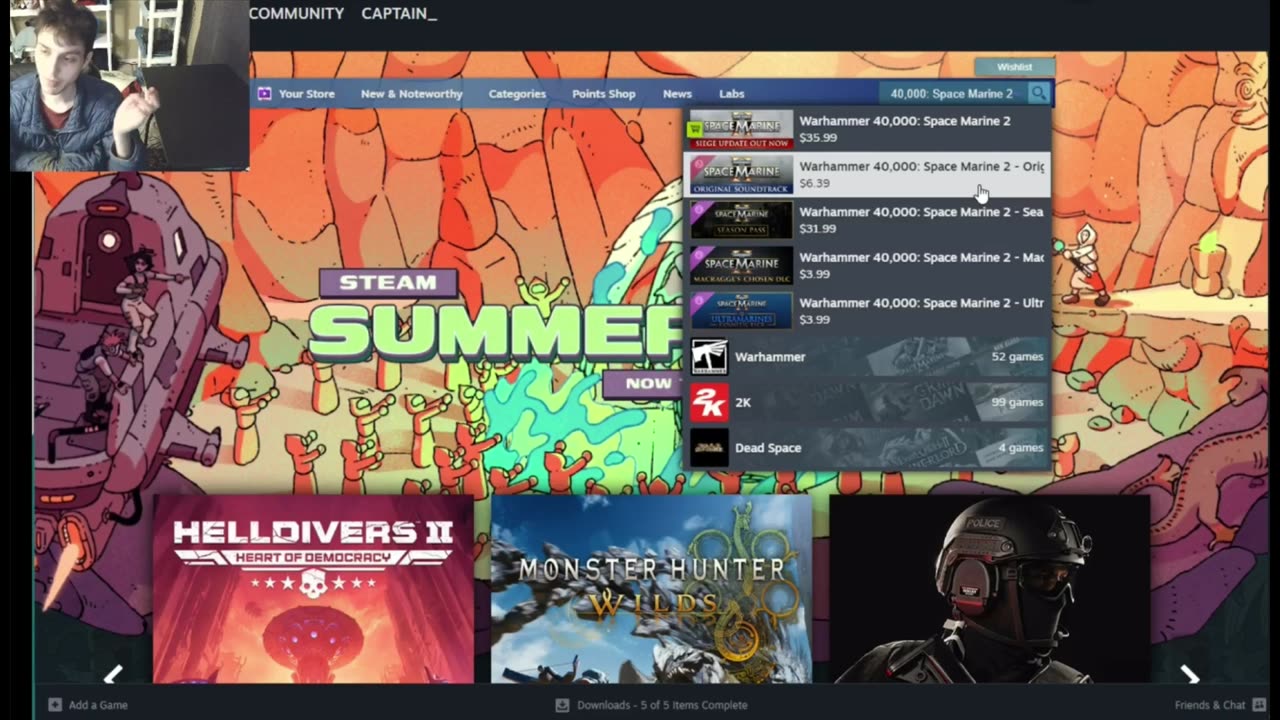This screenshot has width=1280, height=720.
Task: Select the Macragge's Chosen DLC result
Action: pos(867,265)
